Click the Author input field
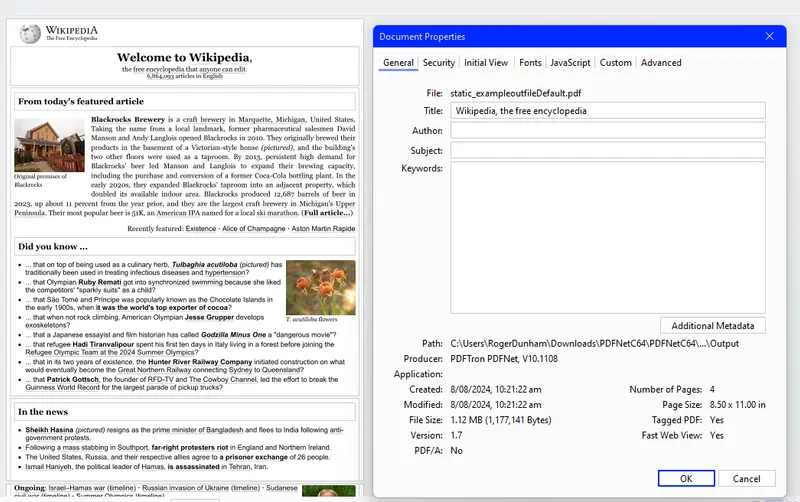800x502 pixels. tap(608, 131)
